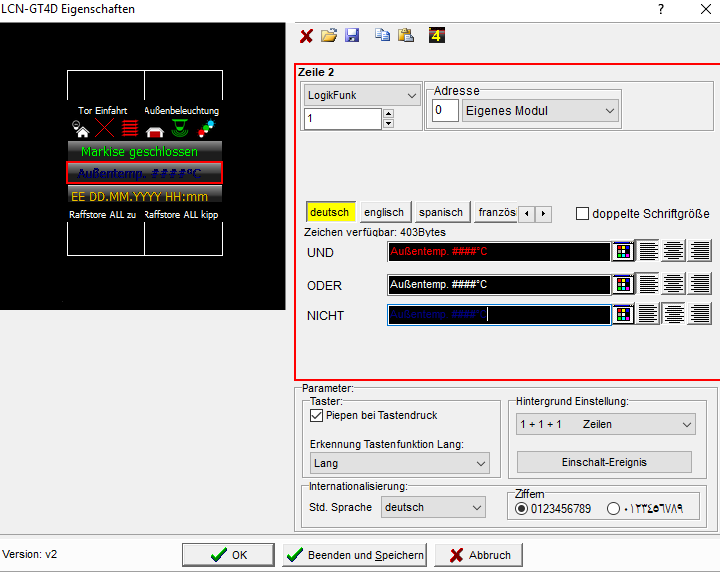Click the red X delete icon in toolbar
This screenshot has width=720, height=572.
point(307,35)
